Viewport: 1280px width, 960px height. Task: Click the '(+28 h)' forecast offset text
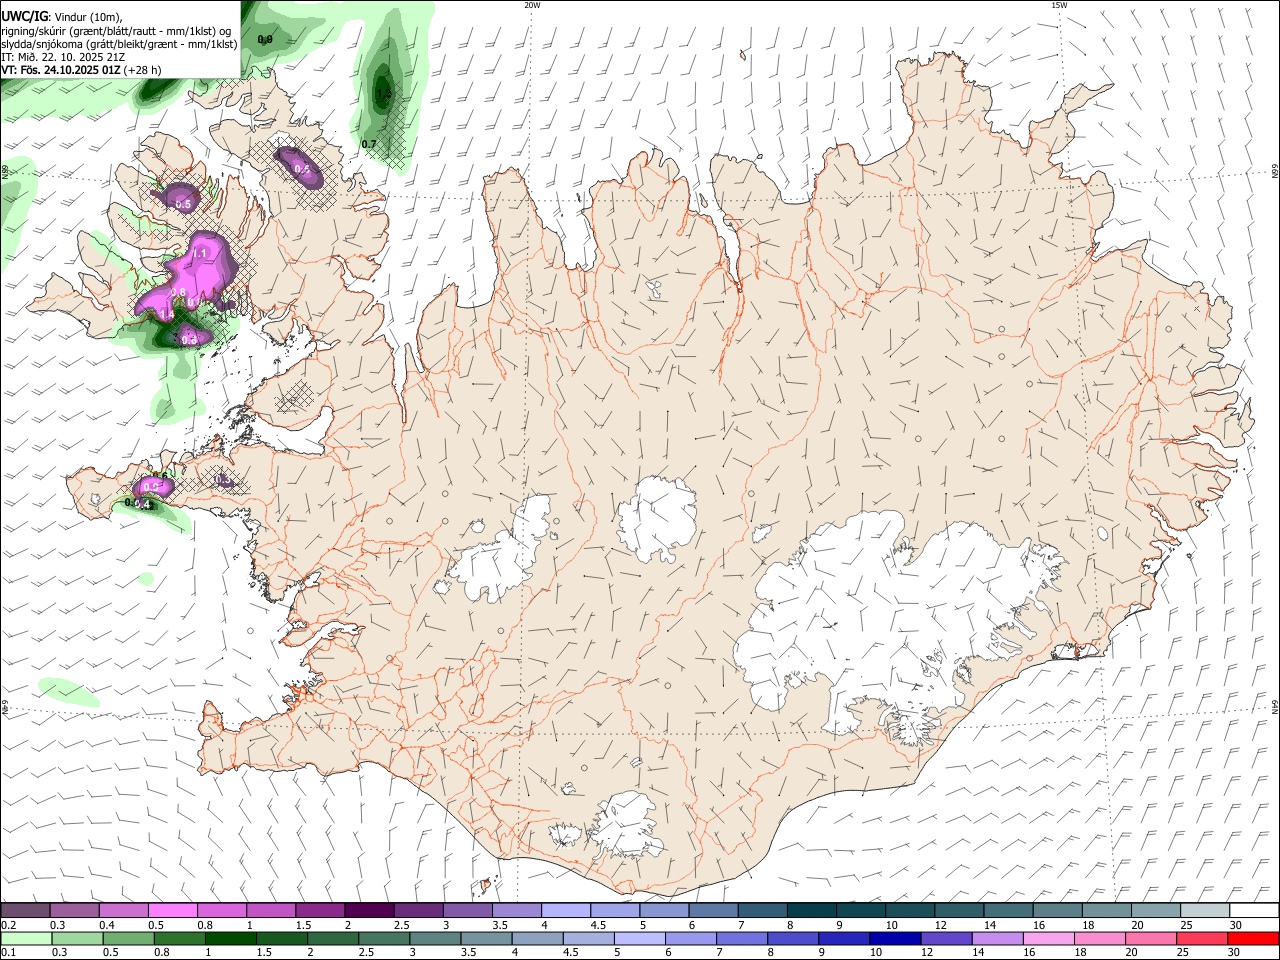point(144,70)
